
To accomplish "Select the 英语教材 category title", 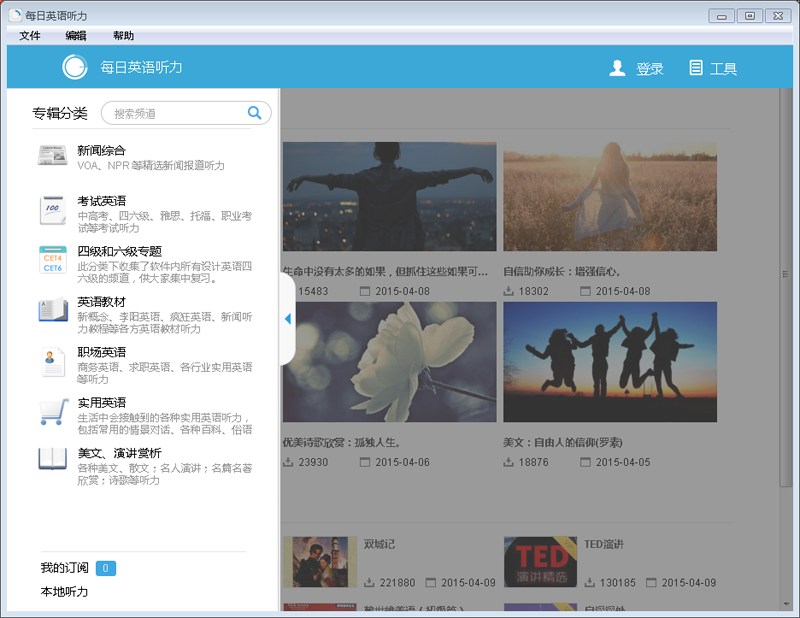I will [102, 302].
